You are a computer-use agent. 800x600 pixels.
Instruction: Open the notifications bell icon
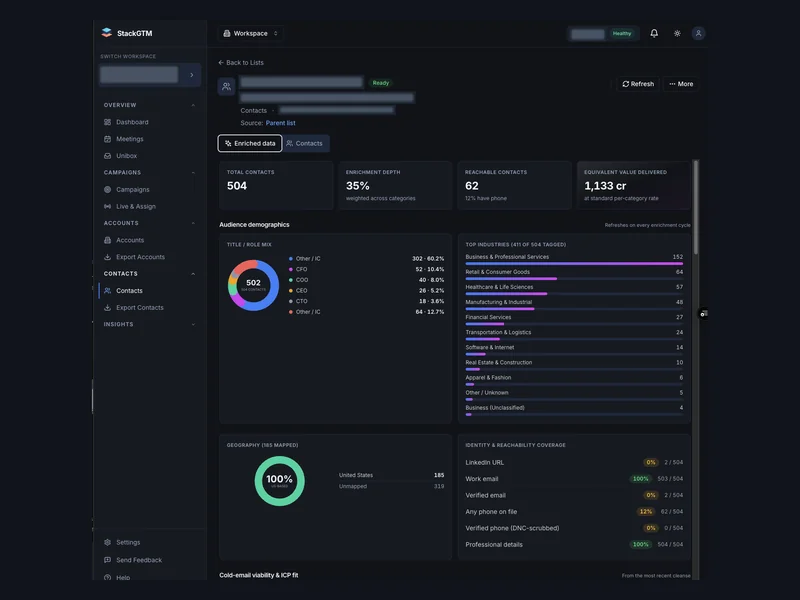[x=654, y=33]
